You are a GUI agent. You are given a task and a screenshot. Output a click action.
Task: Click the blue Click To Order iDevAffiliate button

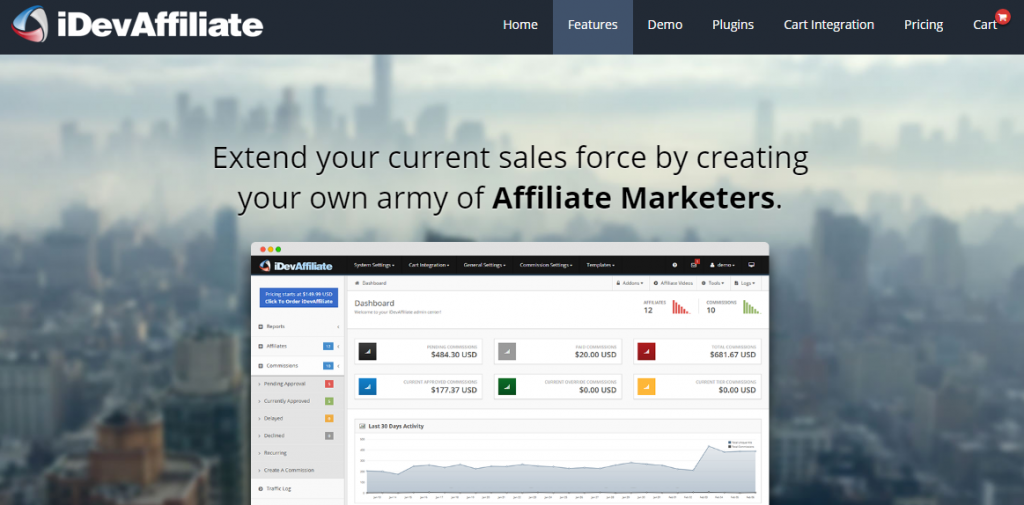[298, 298]
